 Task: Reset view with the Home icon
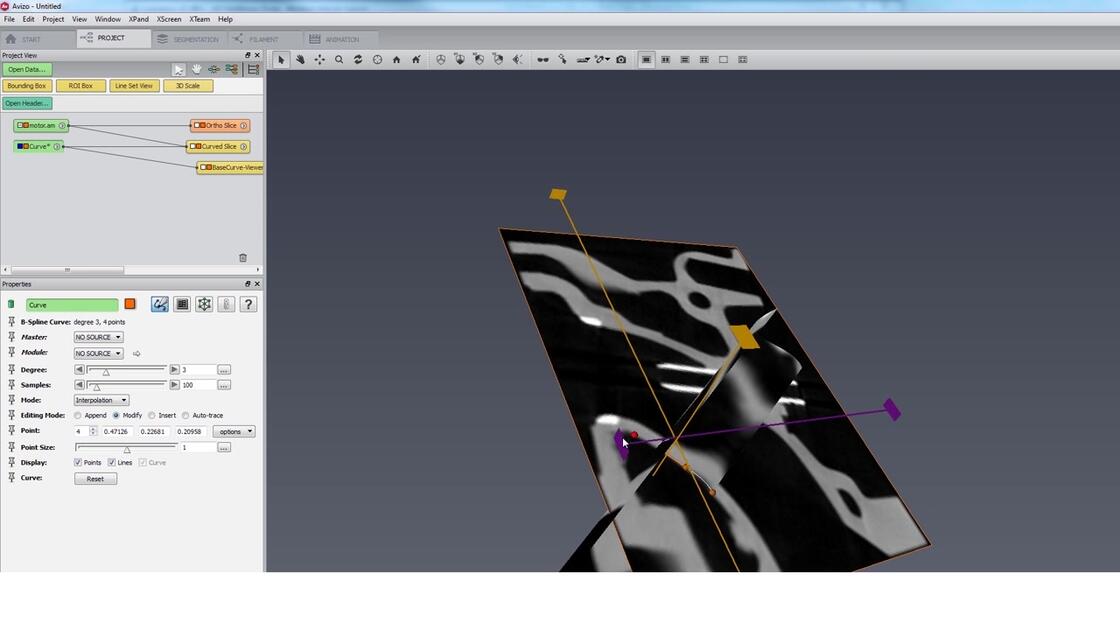(x=396, y=60)
